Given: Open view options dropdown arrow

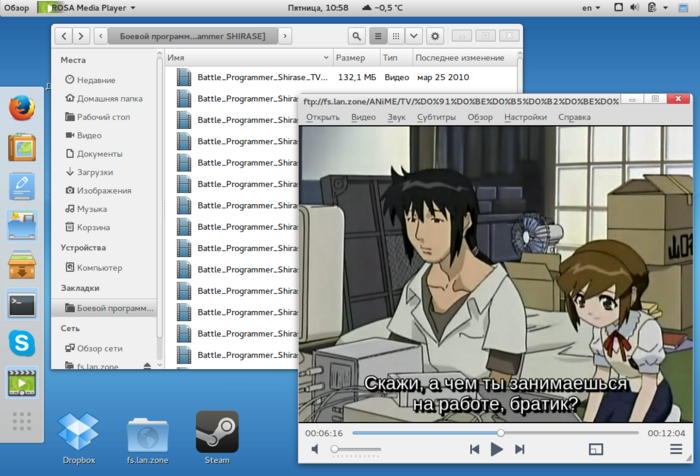Looking at the screenshot, I should (x=414, y=36).
